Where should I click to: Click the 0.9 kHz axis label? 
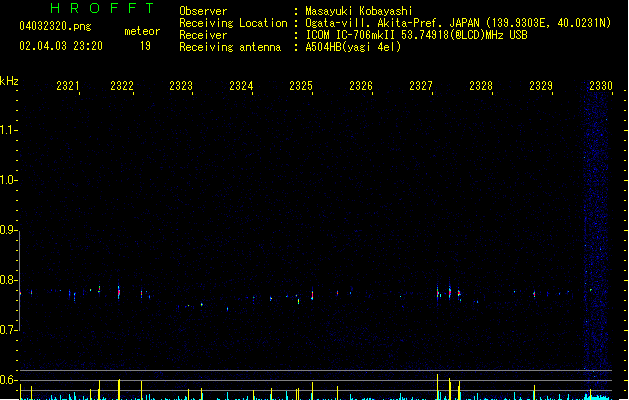coord(8,230)
